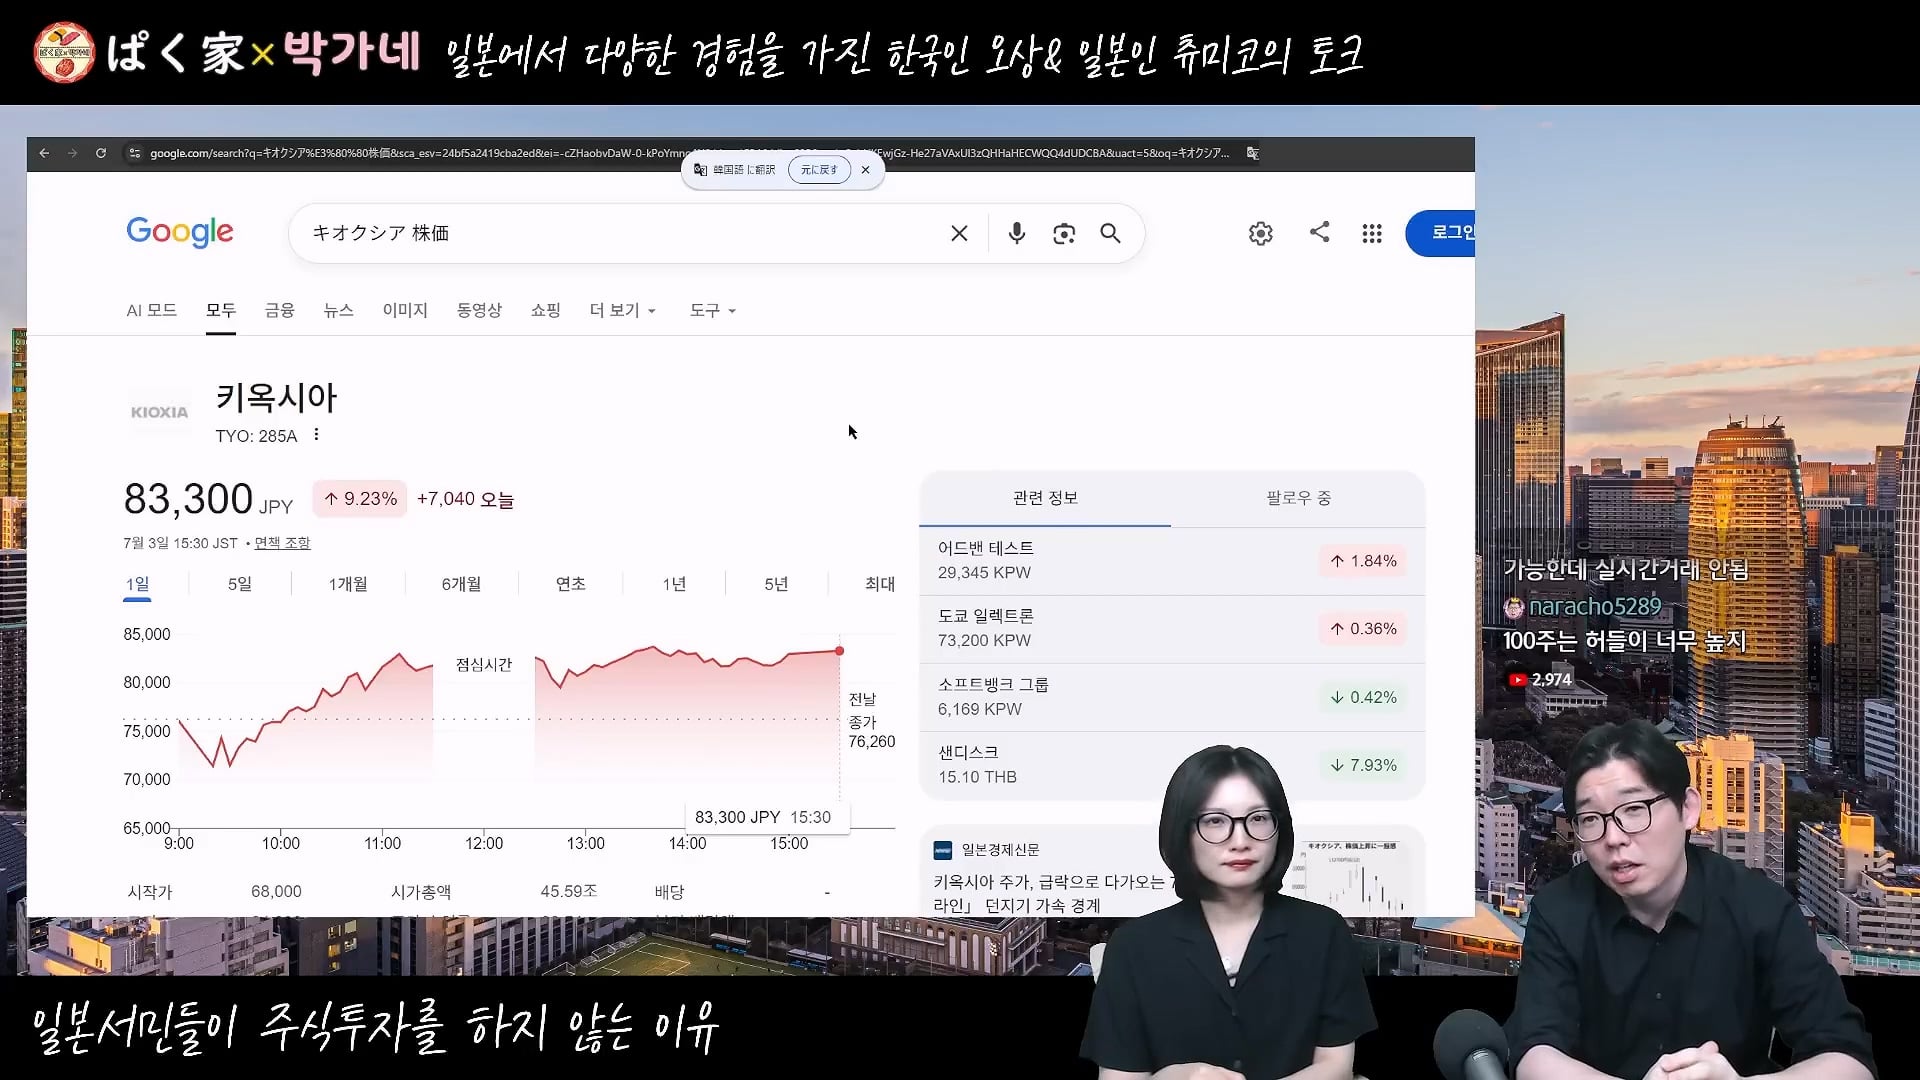Viewport: 1920px width, 1080px height.
Task: Click the channel logo in top banner
Action: (x=64, y=52)
